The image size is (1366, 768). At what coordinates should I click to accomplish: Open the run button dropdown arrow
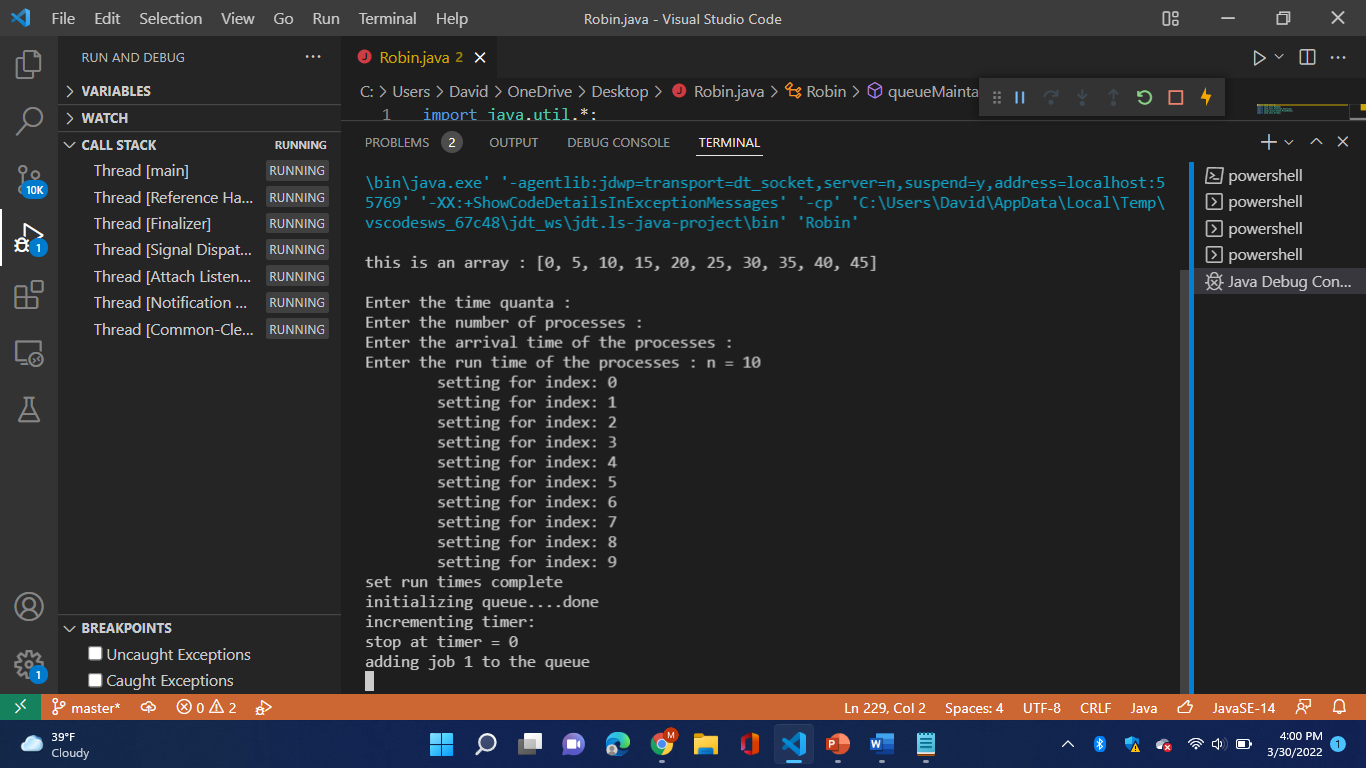(x=1279, y=58)
